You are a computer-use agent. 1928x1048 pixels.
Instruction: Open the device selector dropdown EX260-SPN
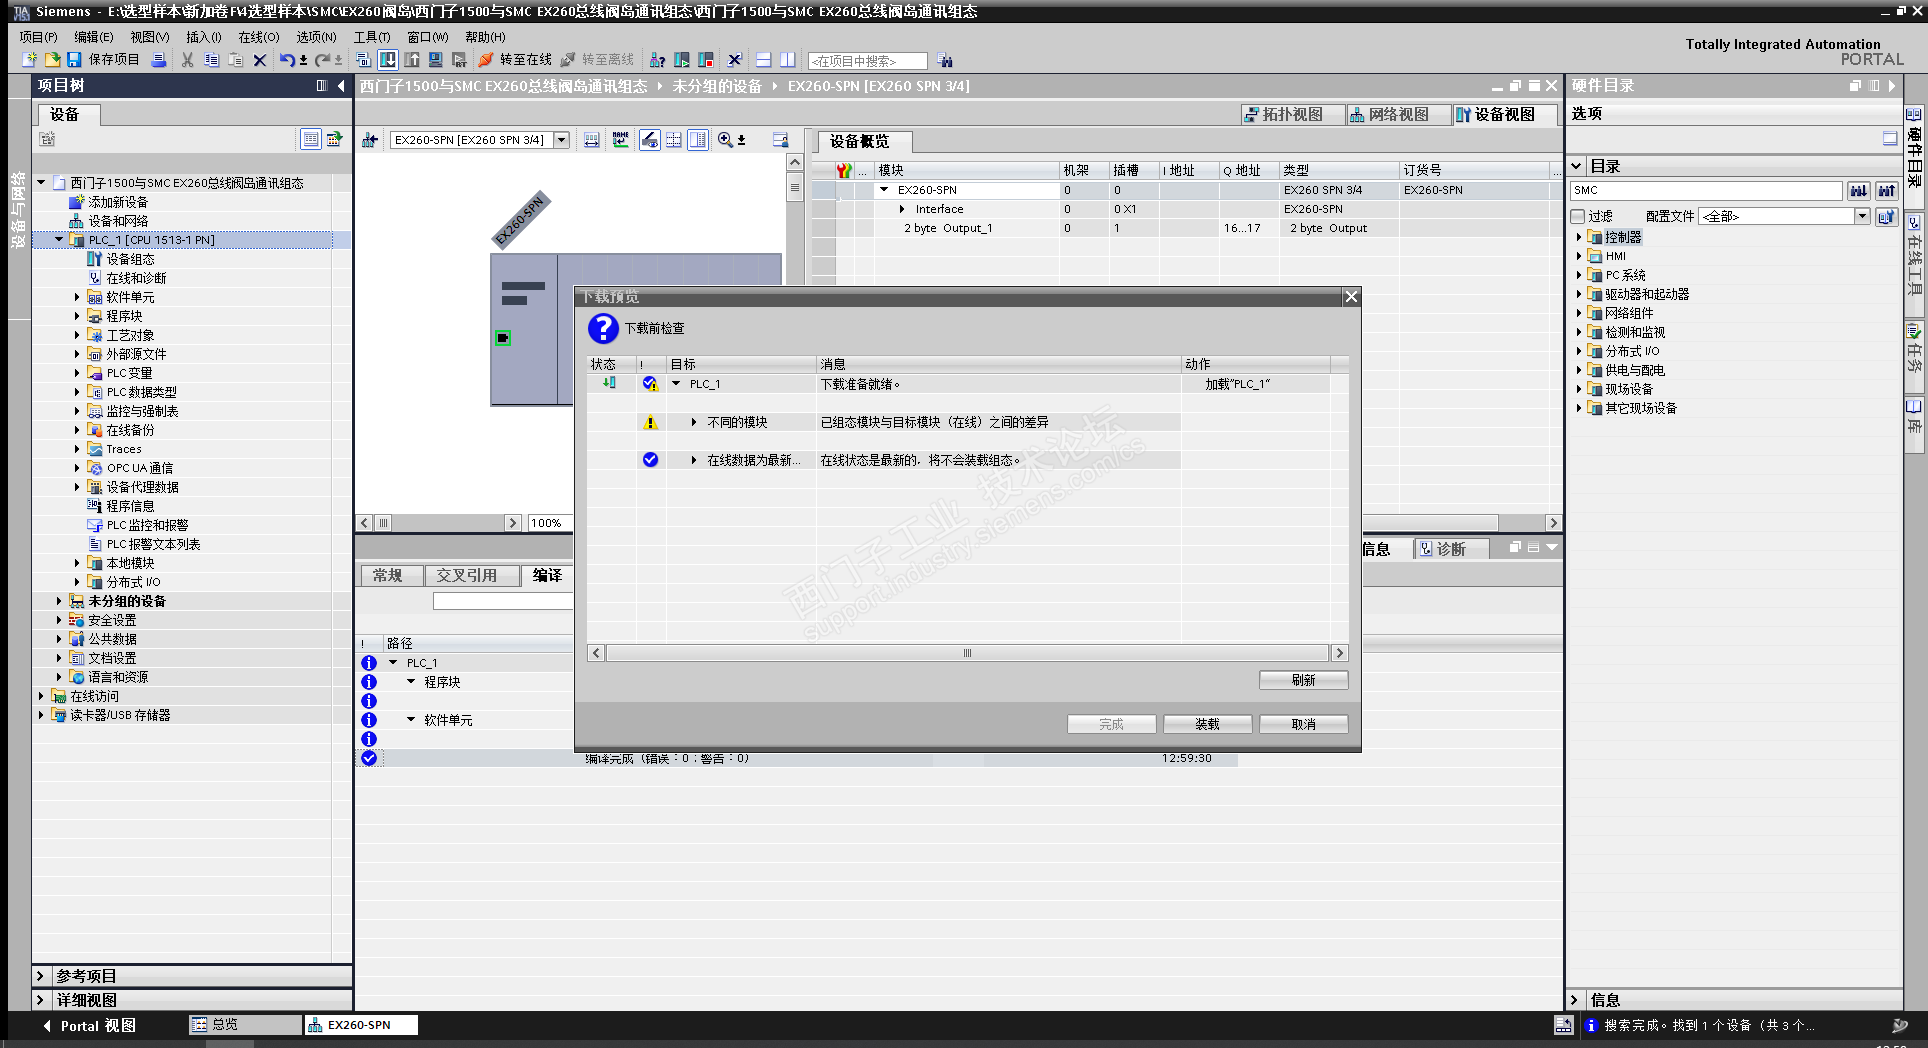tap(562, 140)
